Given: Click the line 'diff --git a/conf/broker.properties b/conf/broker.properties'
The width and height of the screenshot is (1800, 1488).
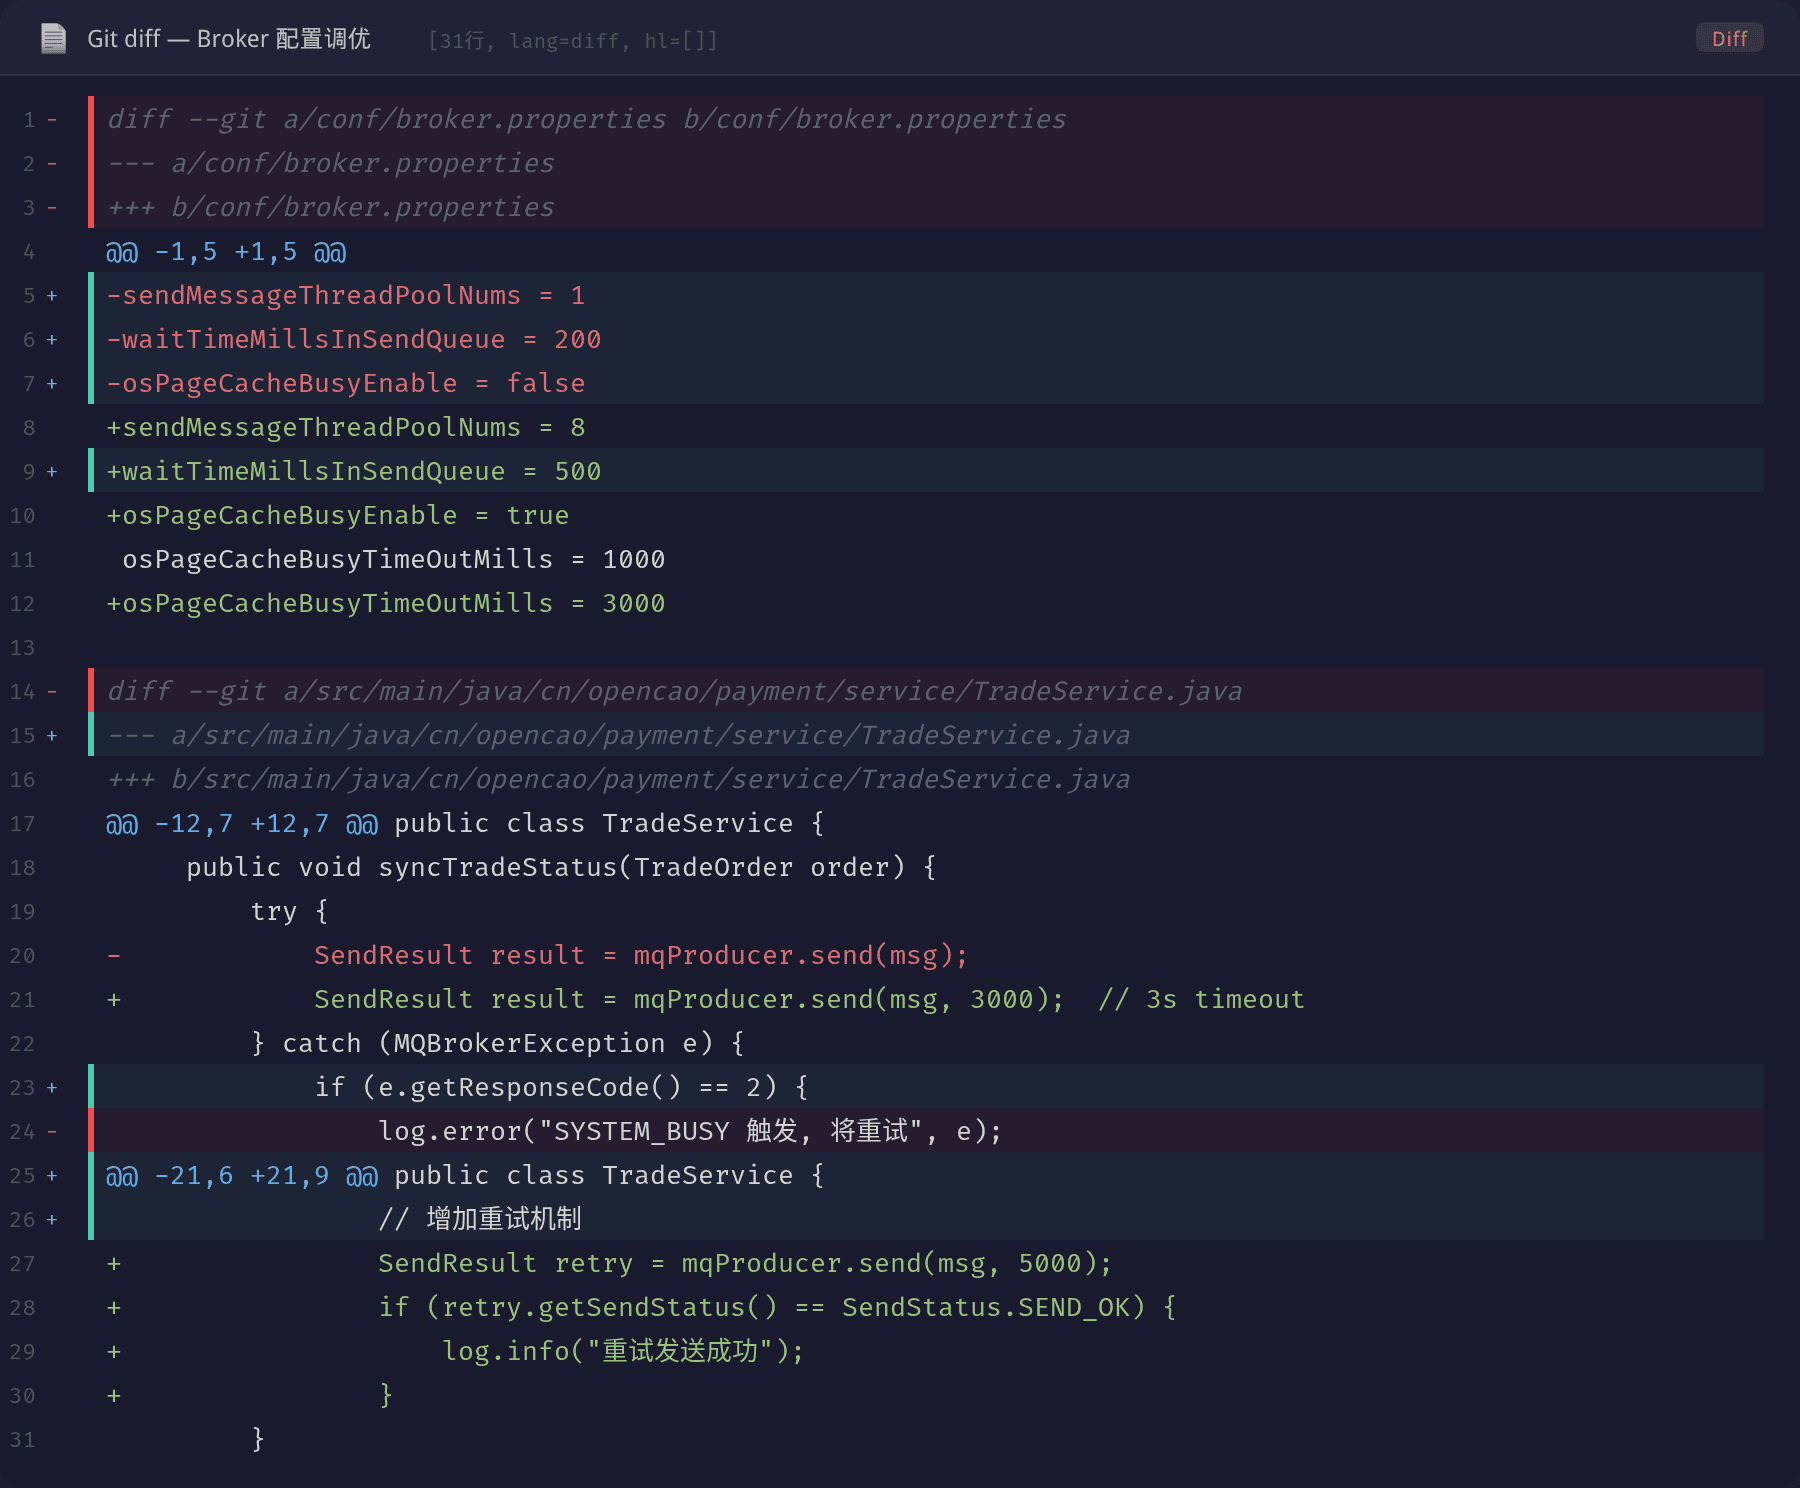Looking at the screenshot, I should pos(586,119).
